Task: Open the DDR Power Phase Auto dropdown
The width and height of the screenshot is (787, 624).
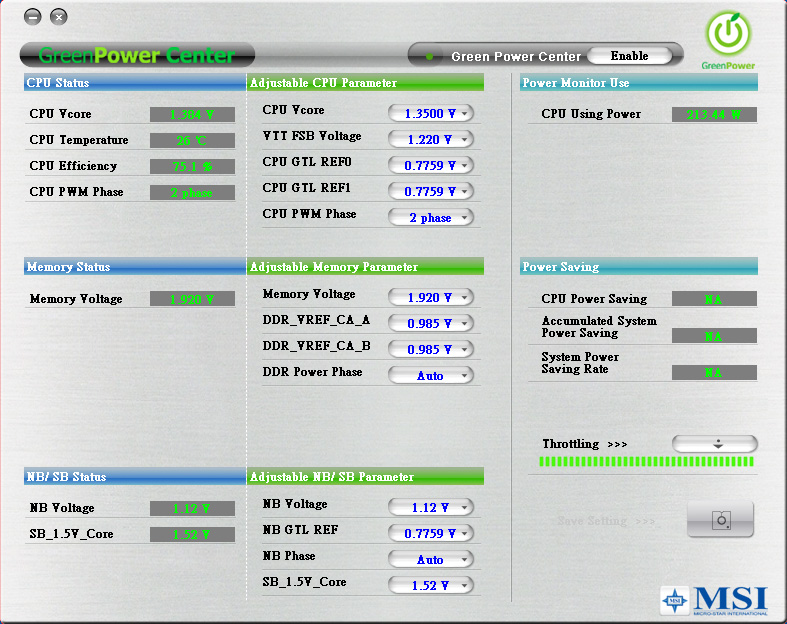Action: point(431,375)
